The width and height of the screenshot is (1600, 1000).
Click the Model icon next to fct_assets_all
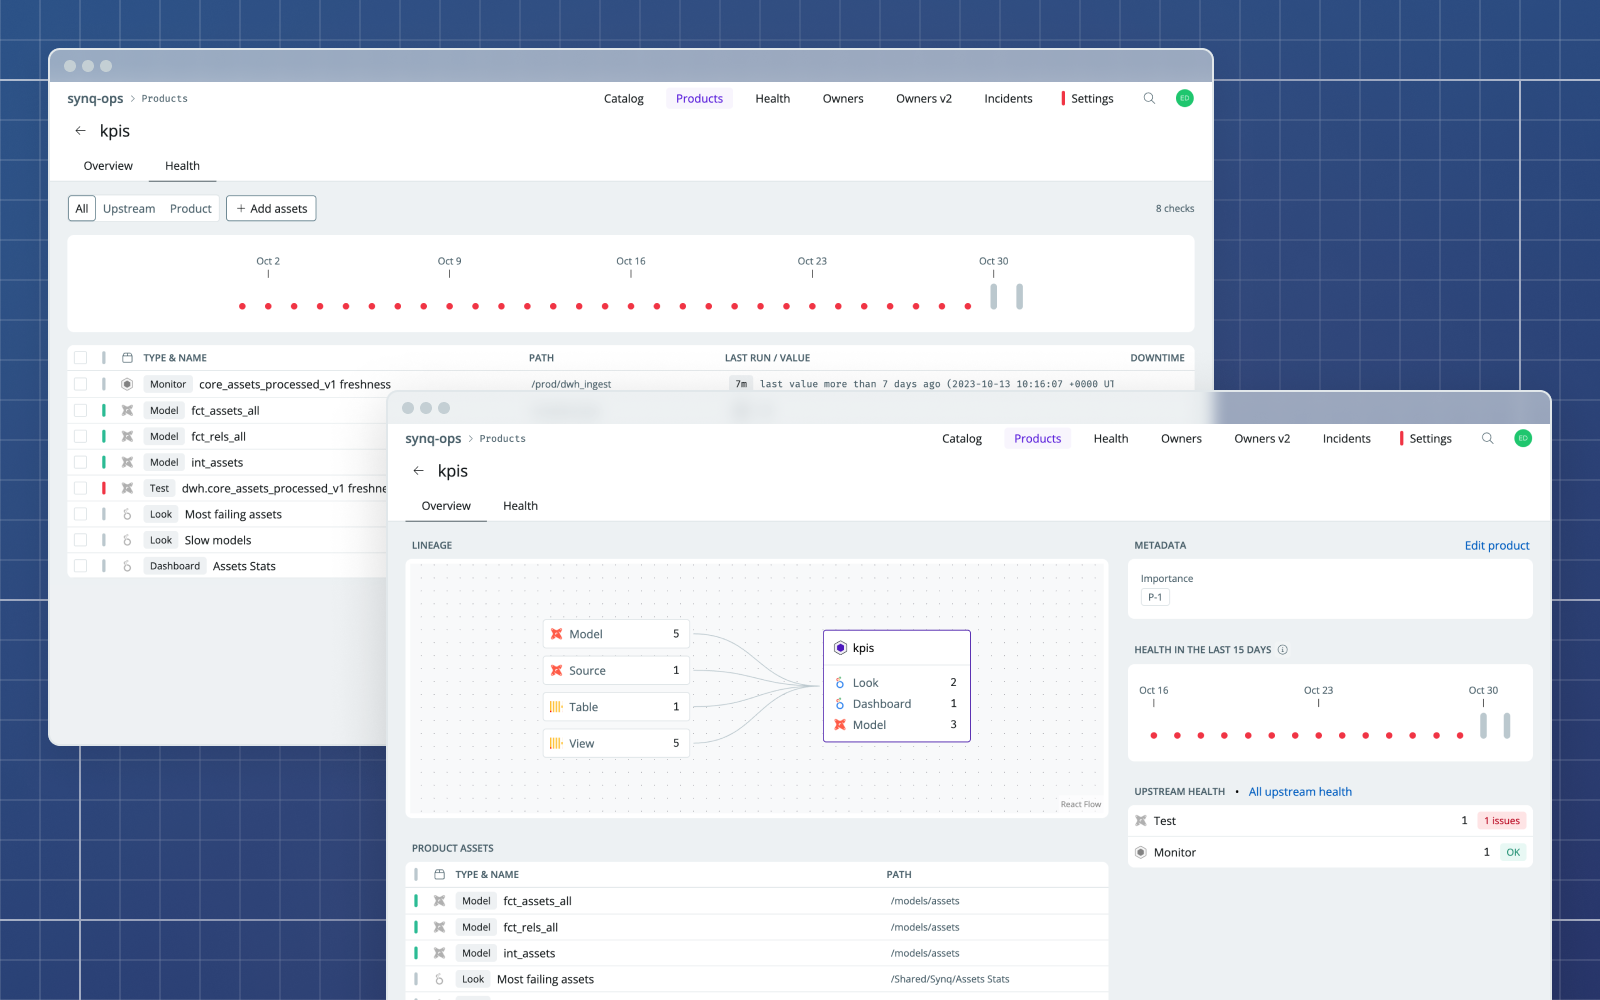(x=128, y=410)
